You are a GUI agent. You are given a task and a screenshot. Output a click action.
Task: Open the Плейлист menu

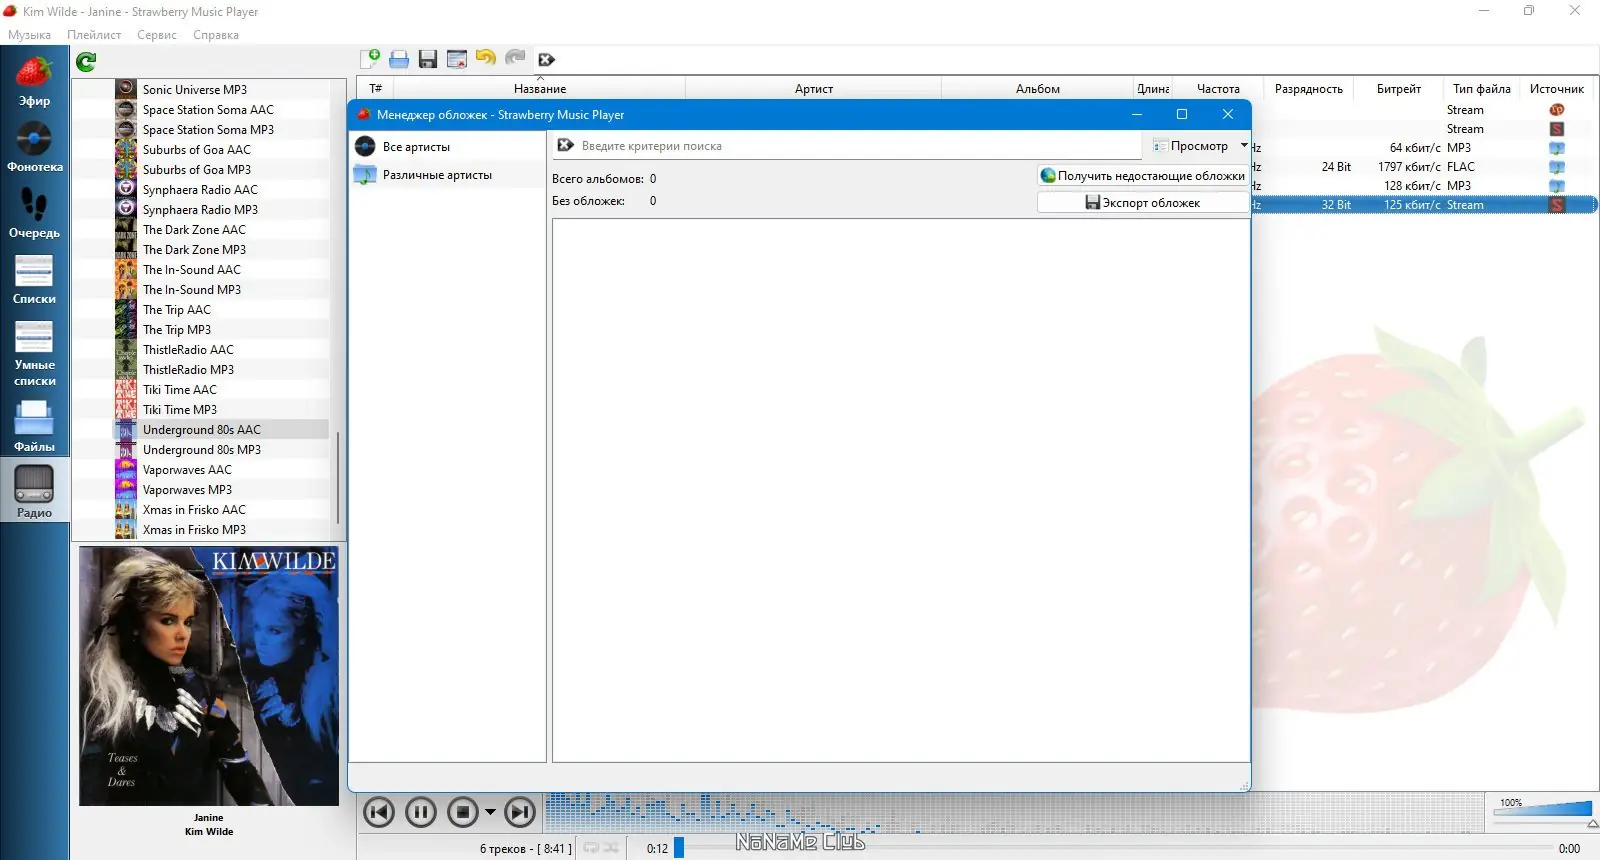(94, 35)
